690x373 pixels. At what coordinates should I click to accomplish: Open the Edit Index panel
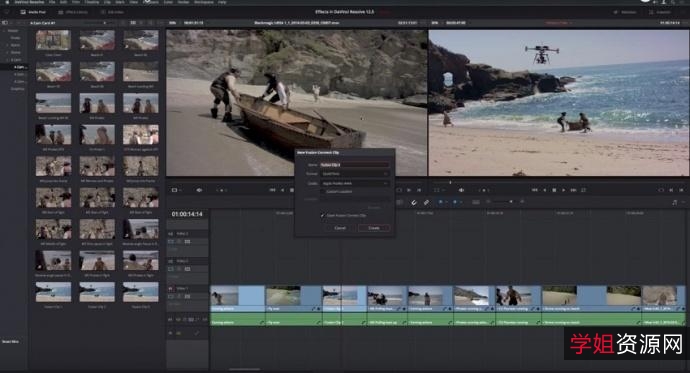(x=112, y=12)
